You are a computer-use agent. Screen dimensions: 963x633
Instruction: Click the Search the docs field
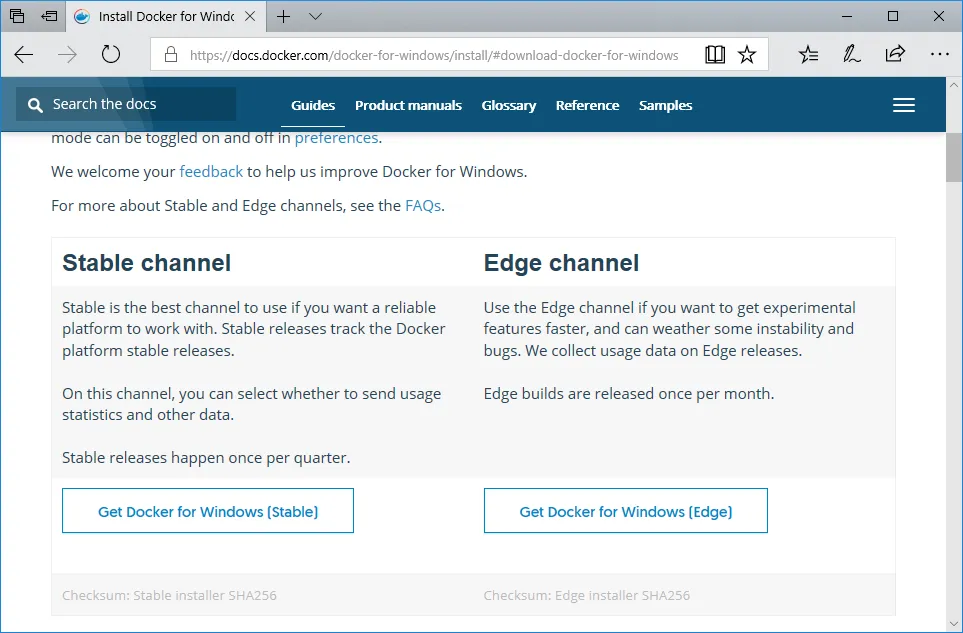point(126,104)
